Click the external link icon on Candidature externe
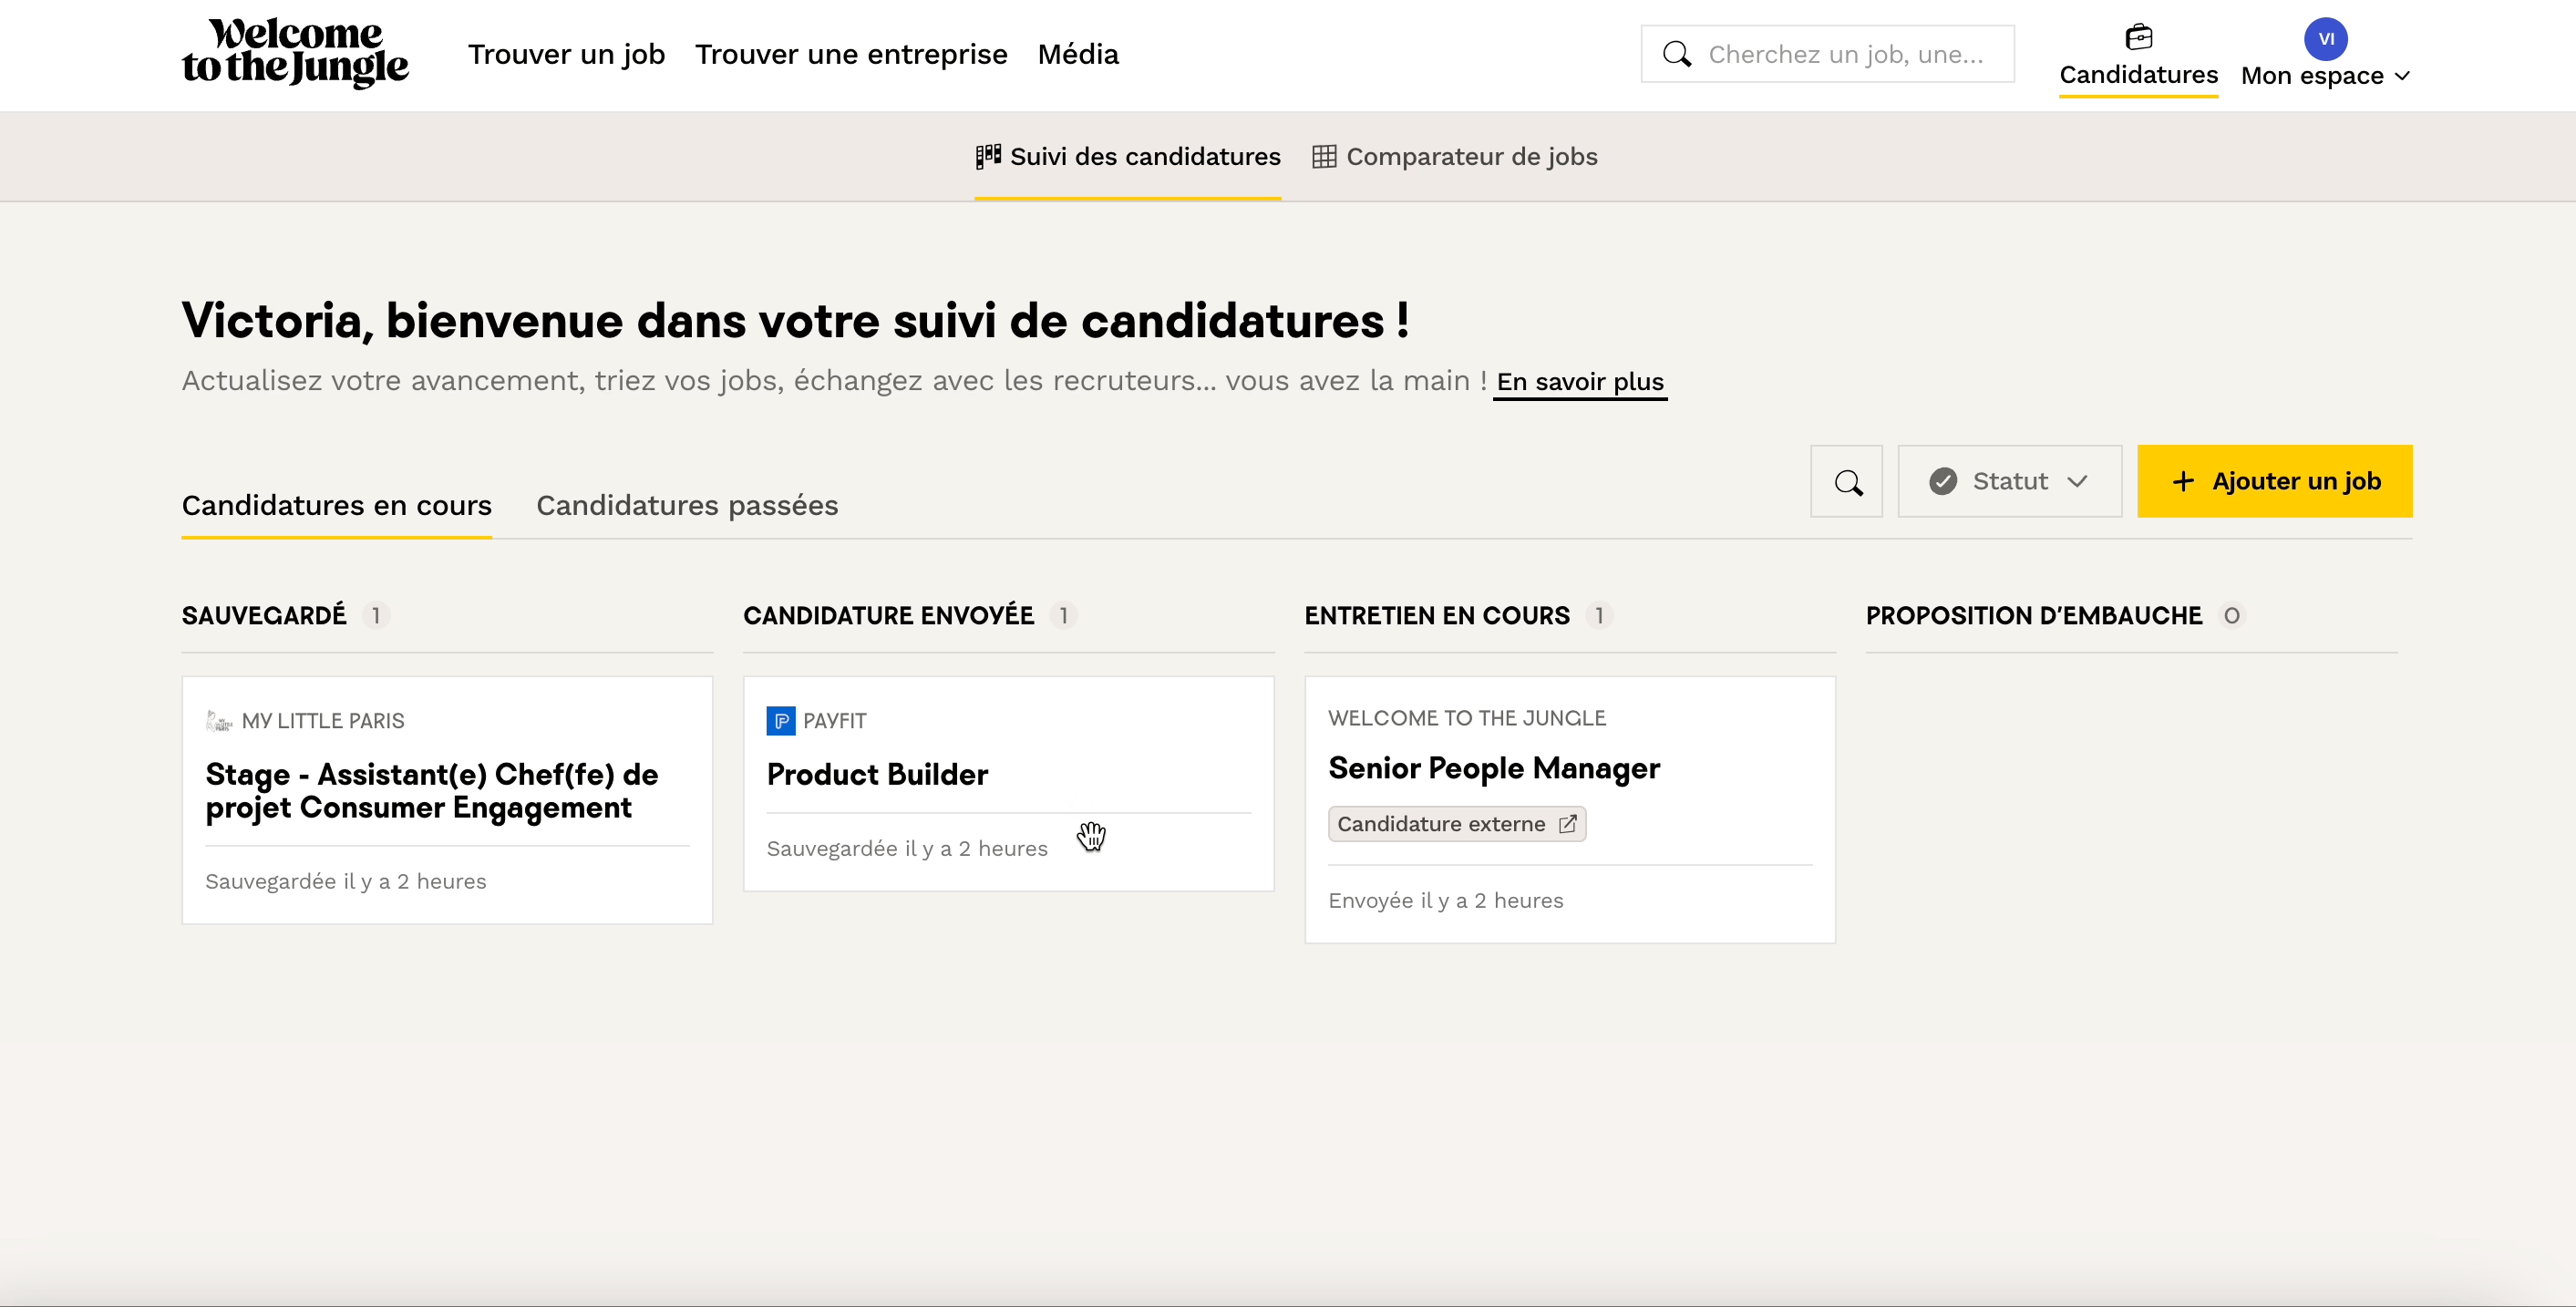 tap(1567, 824)
